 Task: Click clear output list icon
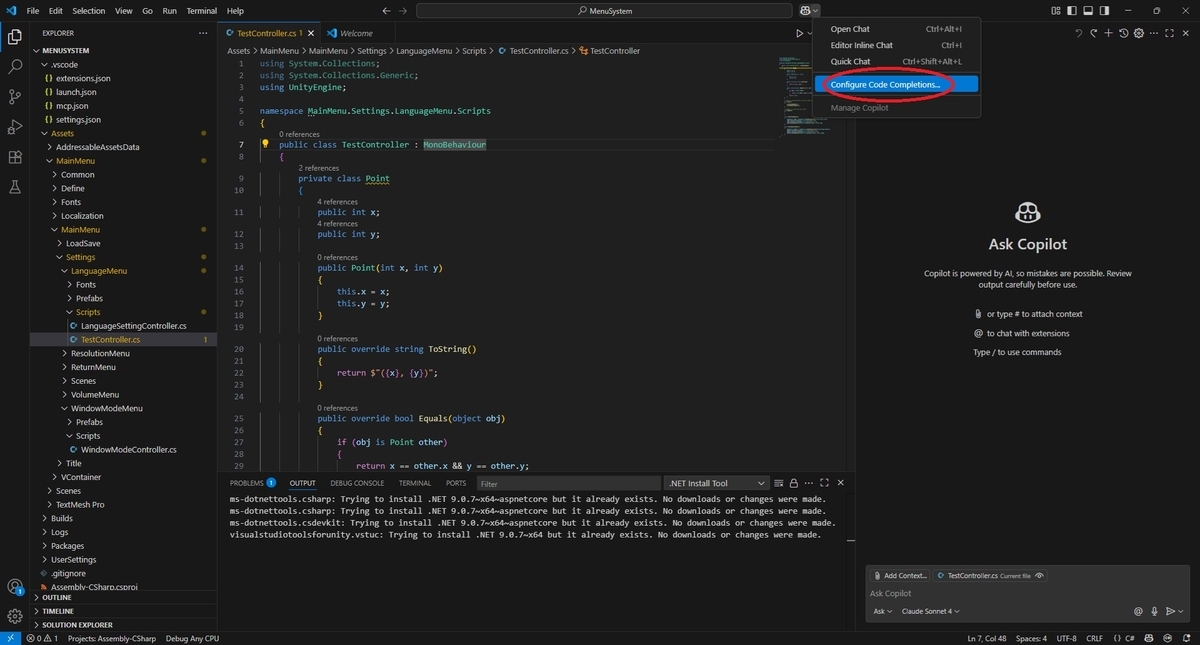click(778, 483)
